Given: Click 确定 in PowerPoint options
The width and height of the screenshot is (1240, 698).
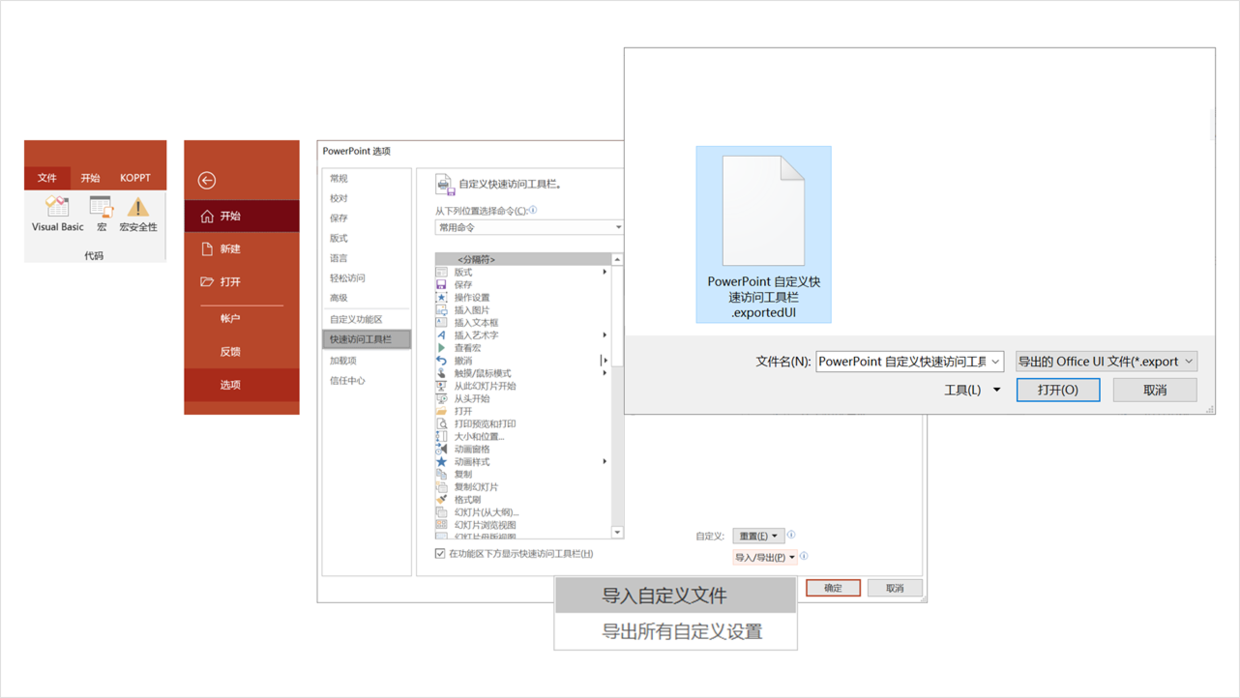Looking at the screenshot, I should click(x=833, y=588).
